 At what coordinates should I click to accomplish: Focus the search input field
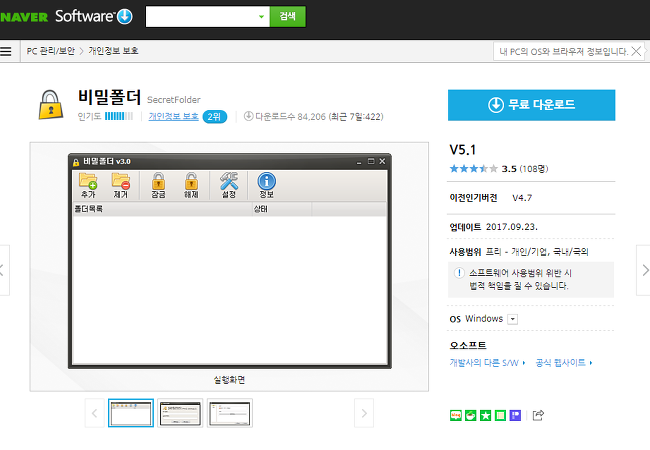pyautogui.click(x=202, y=17)
